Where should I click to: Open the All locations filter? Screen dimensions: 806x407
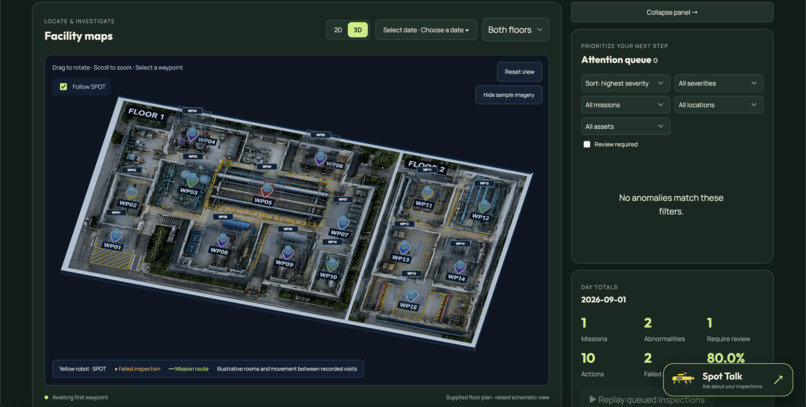[719, 105]
